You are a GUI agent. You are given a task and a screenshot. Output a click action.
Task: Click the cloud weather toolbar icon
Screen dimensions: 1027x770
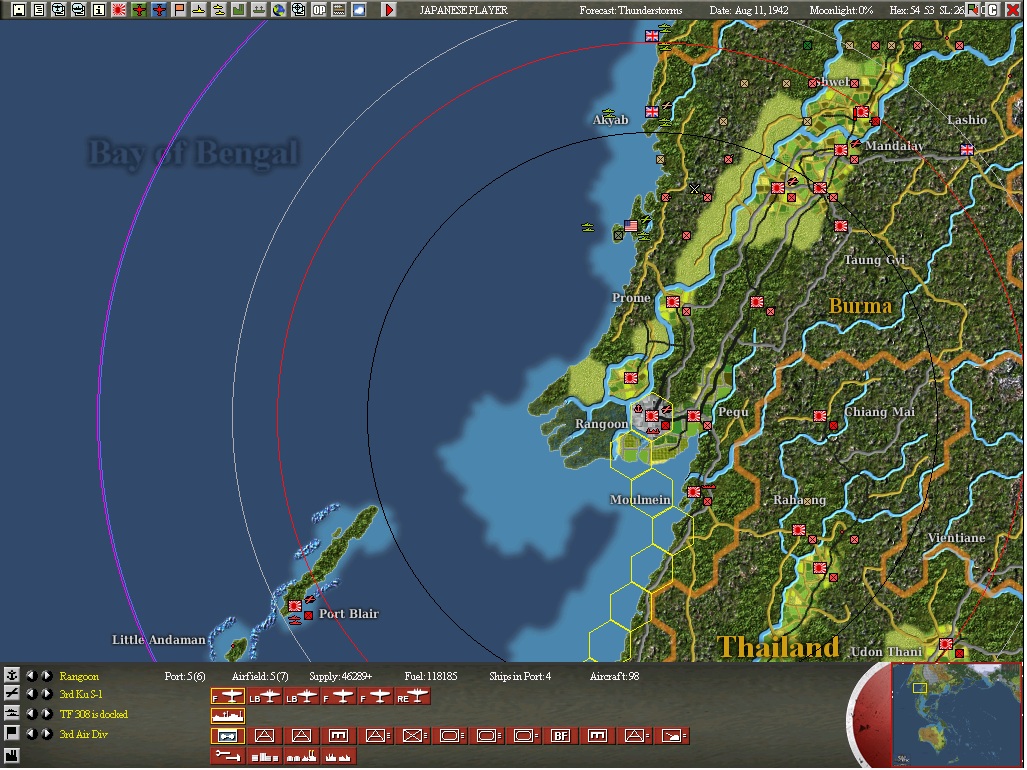pyautogui.click(x=359, y=10)
